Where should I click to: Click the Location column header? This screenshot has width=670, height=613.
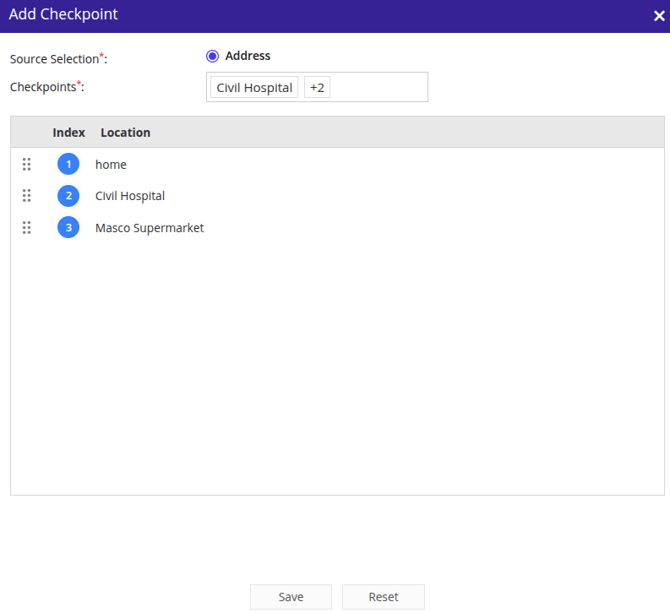pyautogui.click(x=125, y=132)
